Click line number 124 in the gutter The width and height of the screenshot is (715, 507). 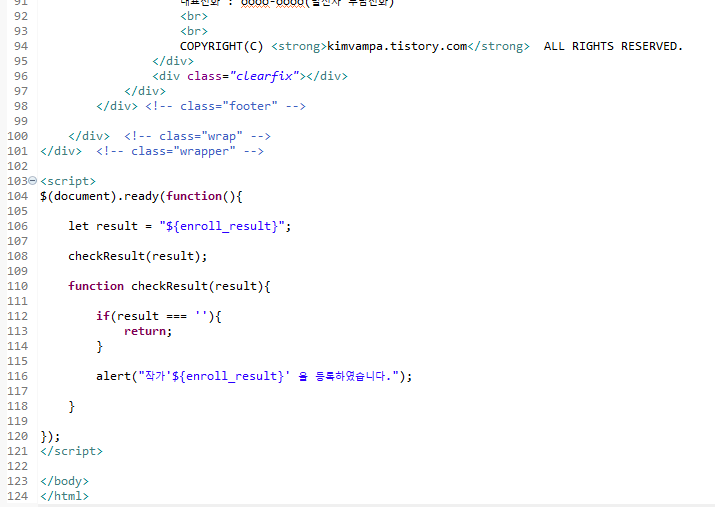17,496
